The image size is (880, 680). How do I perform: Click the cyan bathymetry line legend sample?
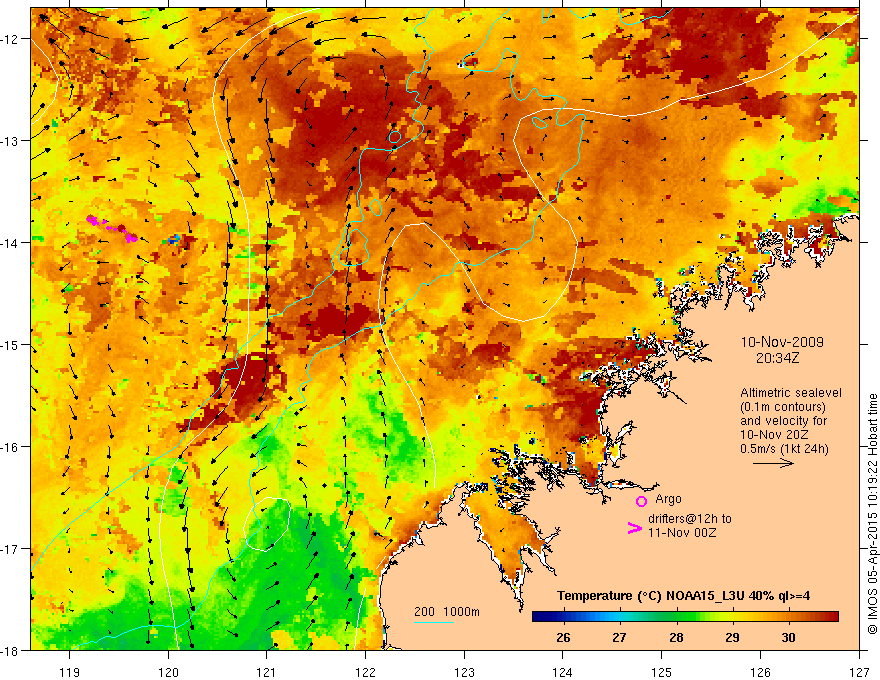tap(434, 622)
